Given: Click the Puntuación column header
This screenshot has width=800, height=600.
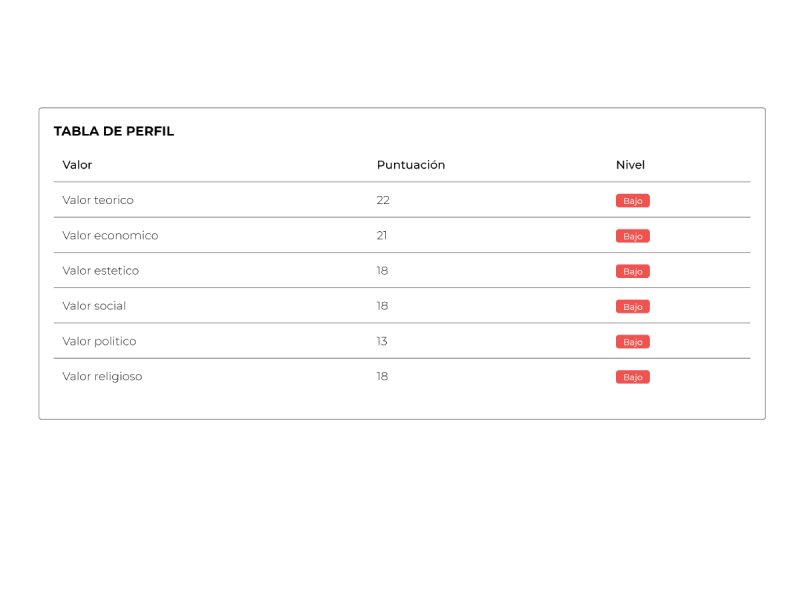Looking at the screenshot, I should 410,165.
